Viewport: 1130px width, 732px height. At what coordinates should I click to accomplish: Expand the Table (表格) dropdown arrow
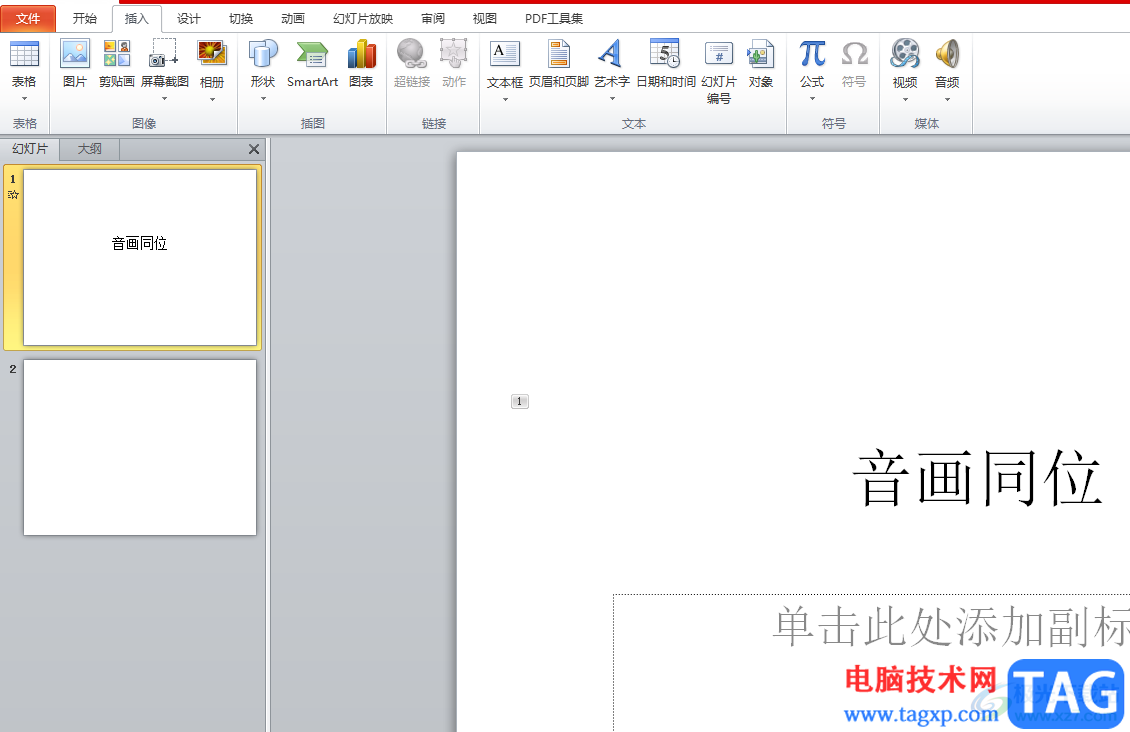coord(25,98)
